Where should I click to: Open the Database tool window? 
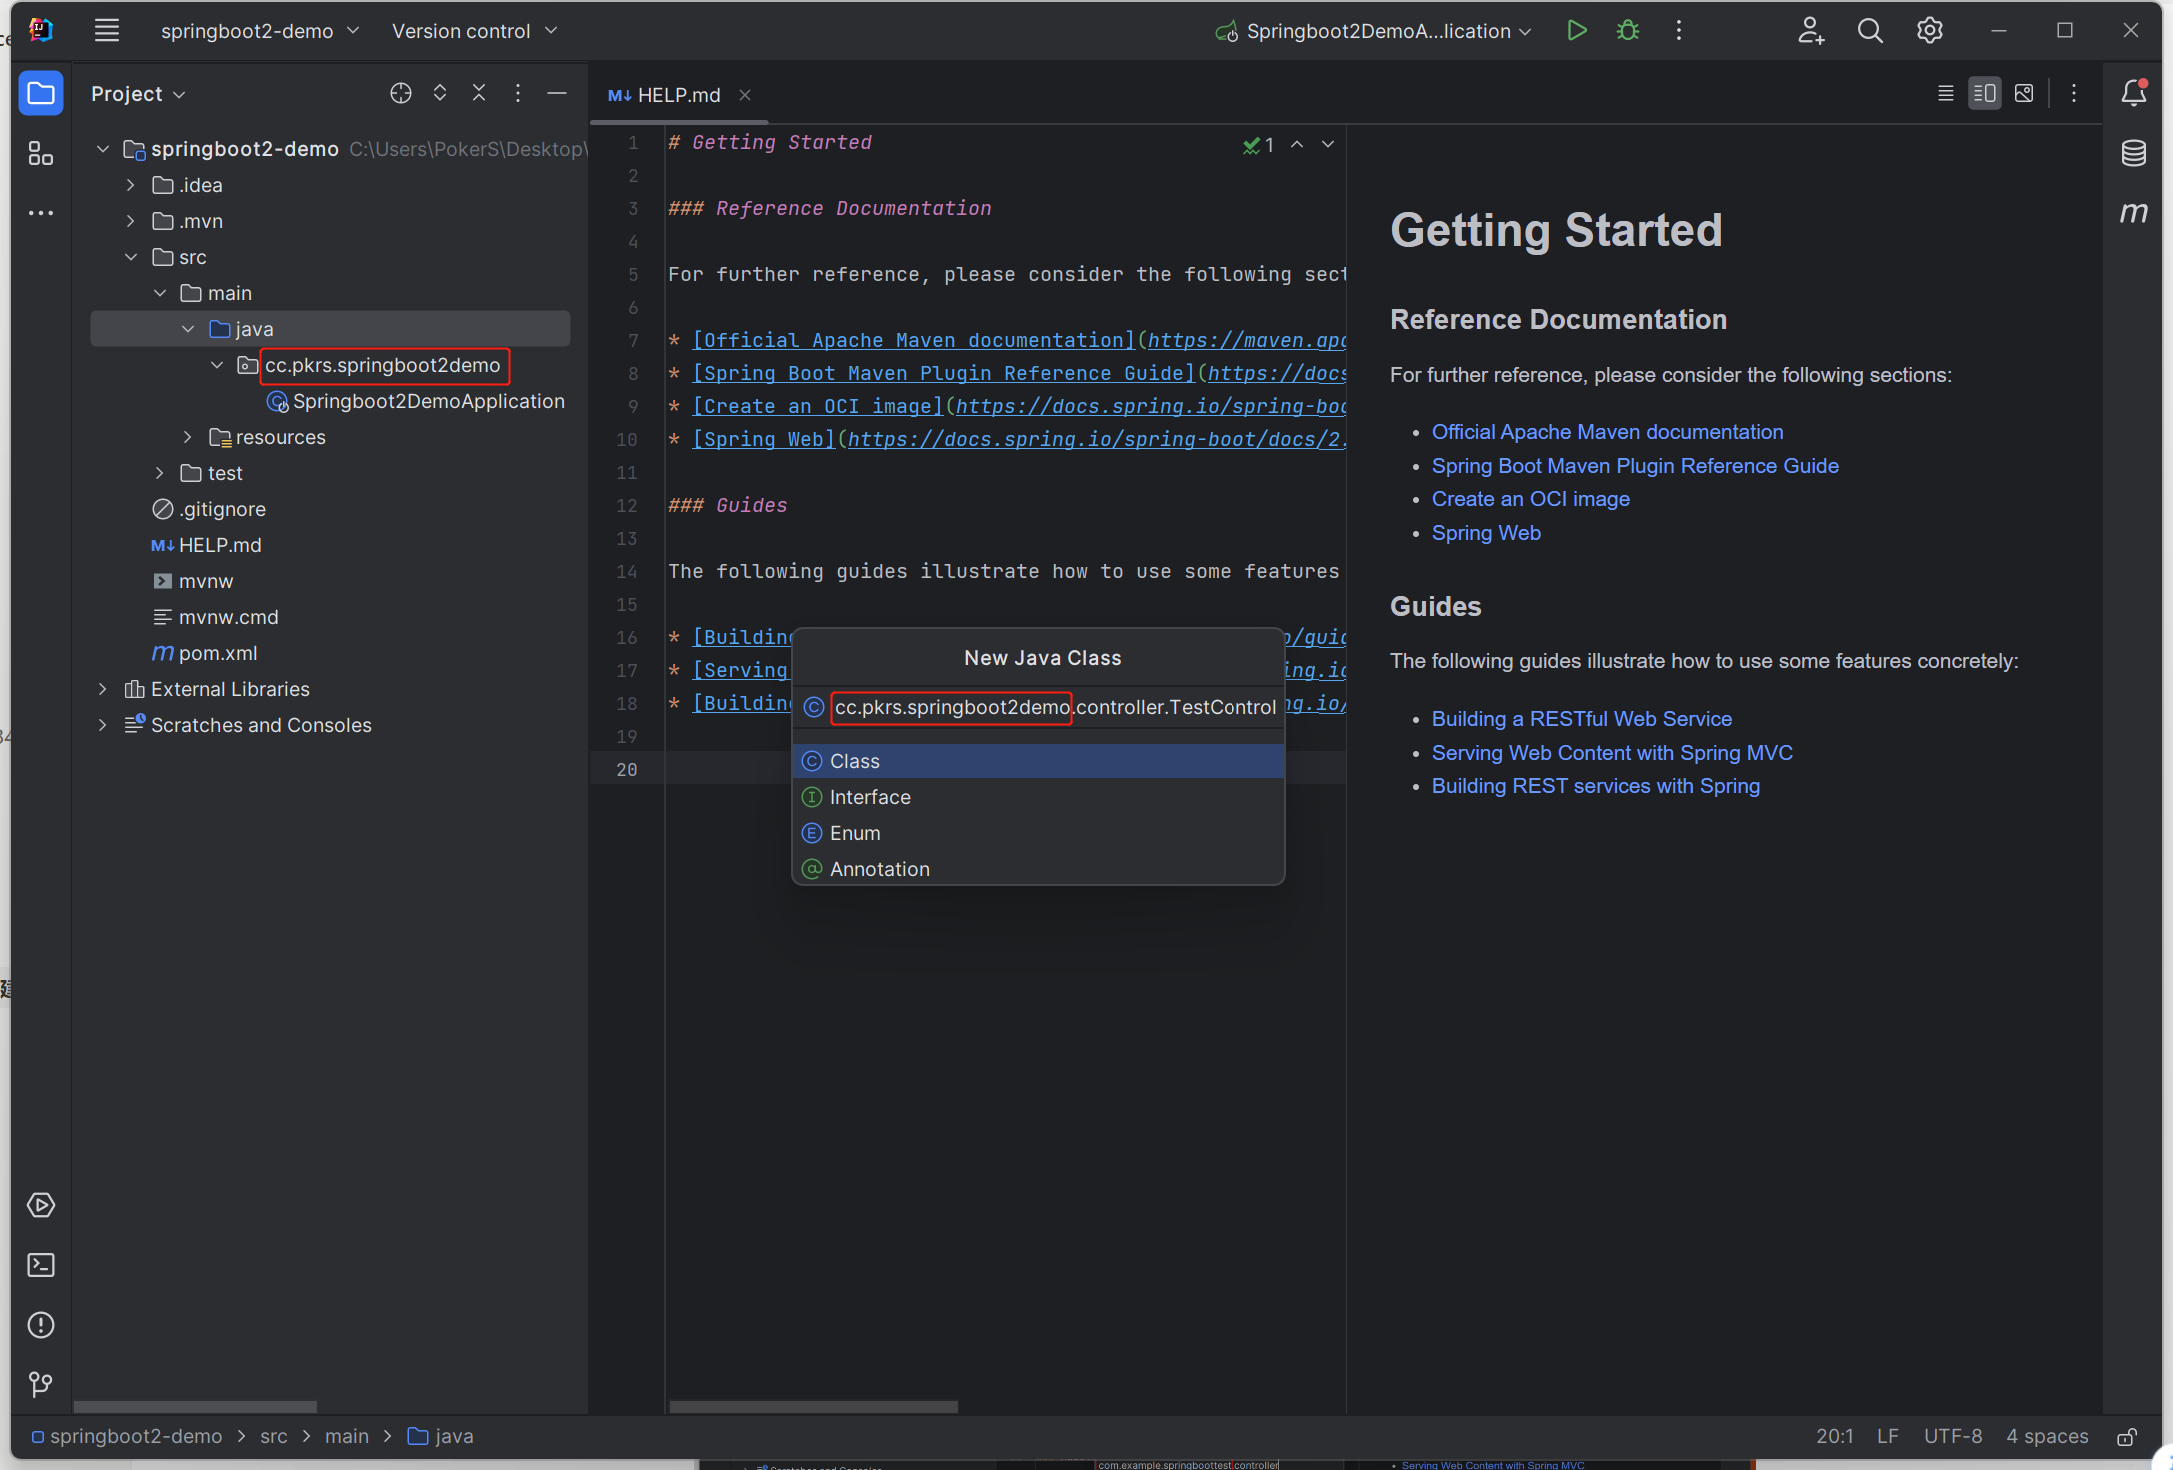click(2133, 153)
